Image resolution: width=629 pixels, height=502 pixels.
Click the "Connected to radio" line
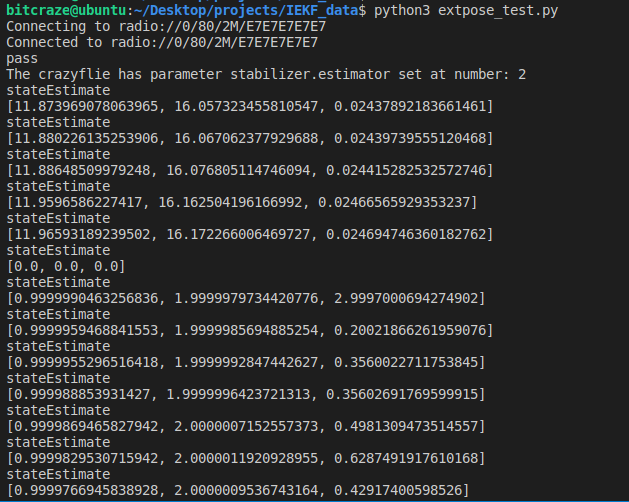click(x=162, y=42)
